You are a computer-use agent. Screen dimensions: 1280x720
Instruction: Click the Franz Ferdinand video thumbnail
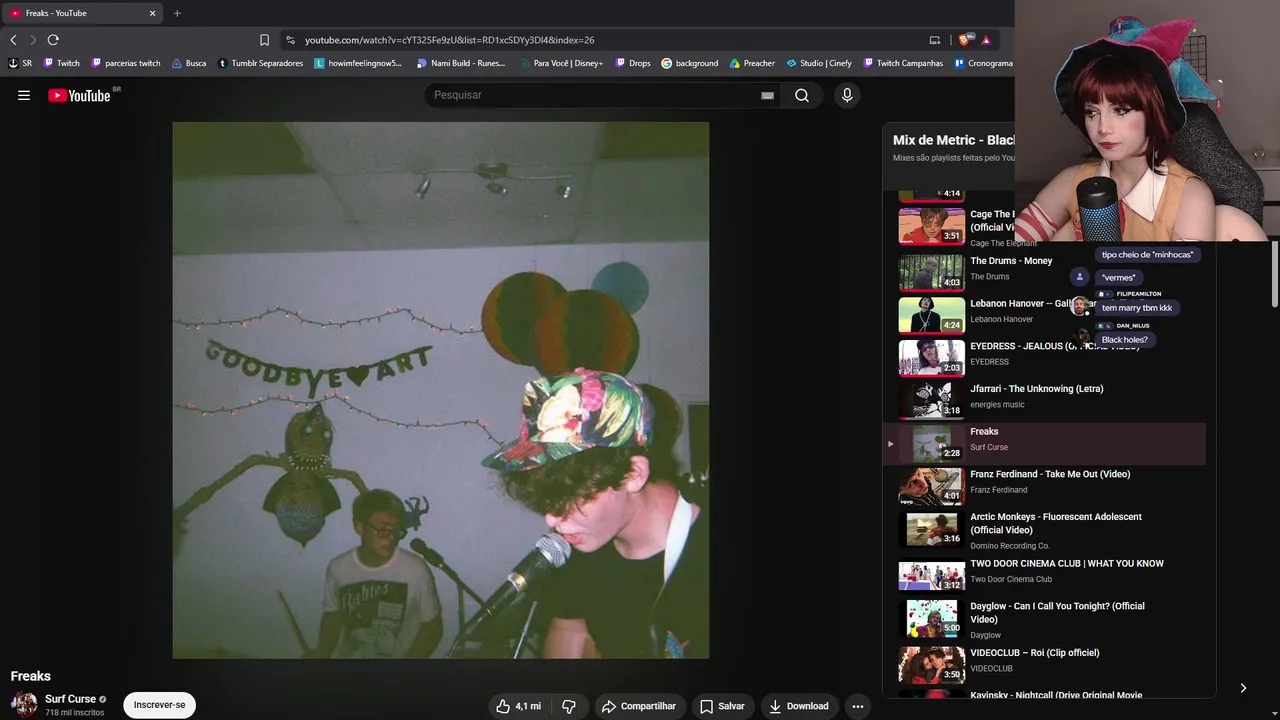pyautogui.click(x=932, y=486)
